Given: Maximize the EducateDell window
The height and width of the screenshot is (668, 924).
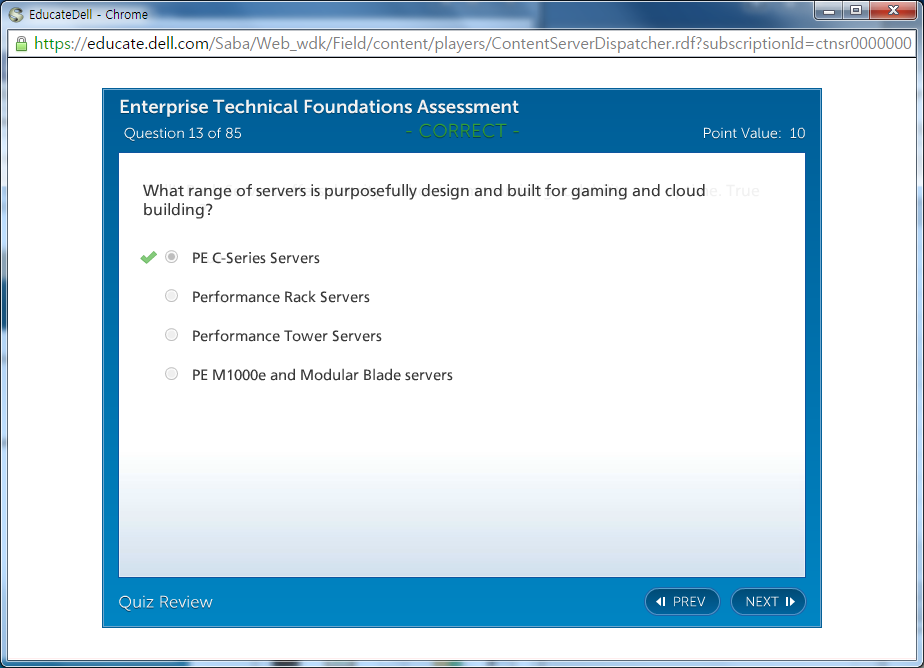Looking at the screenshot, I should (x=855, y=11).
